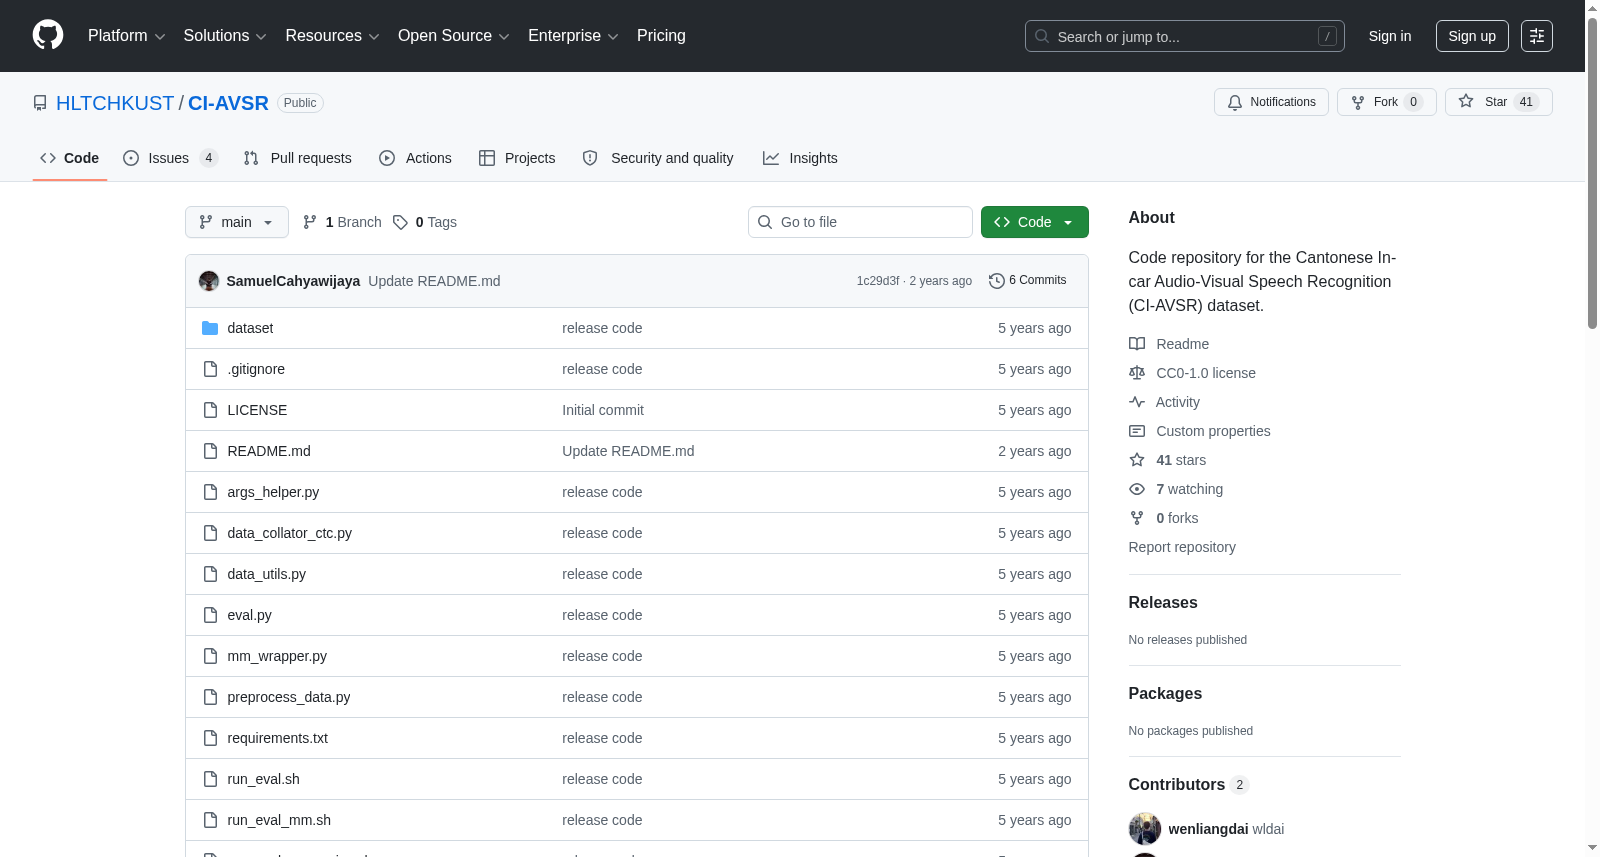Screen dimensions: 1600x857
Task: Click the run_eval.sh file icon
Action: (x=210, y=779)
